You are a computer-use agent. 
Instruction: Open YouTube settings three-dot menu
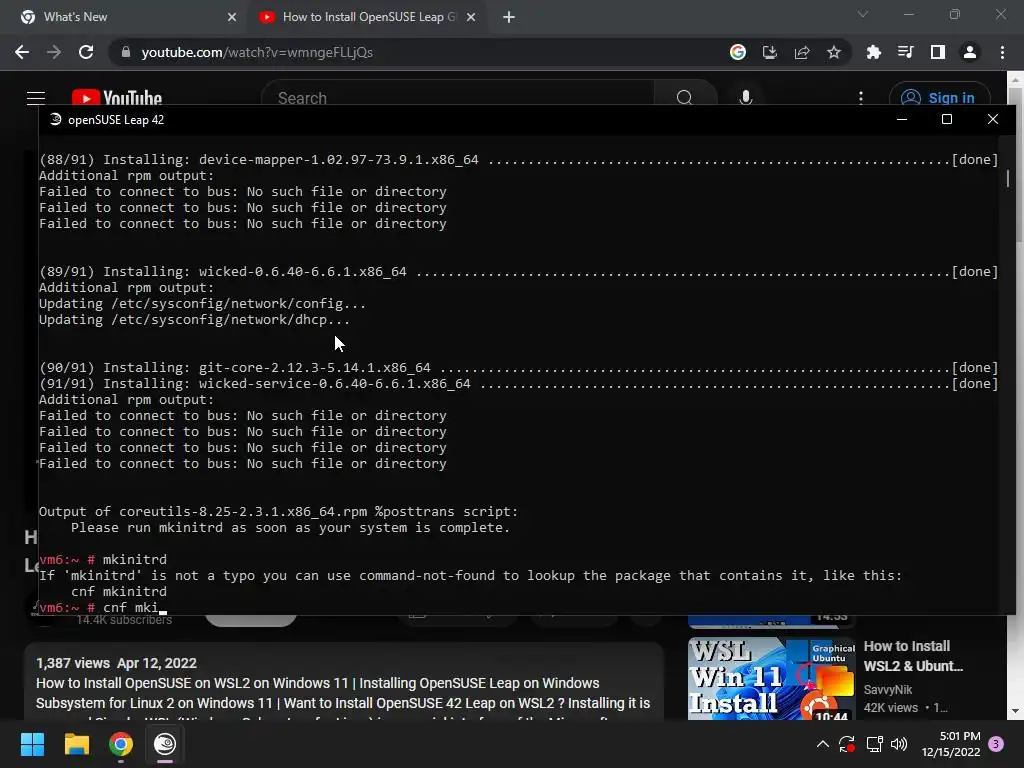(861, 98)
